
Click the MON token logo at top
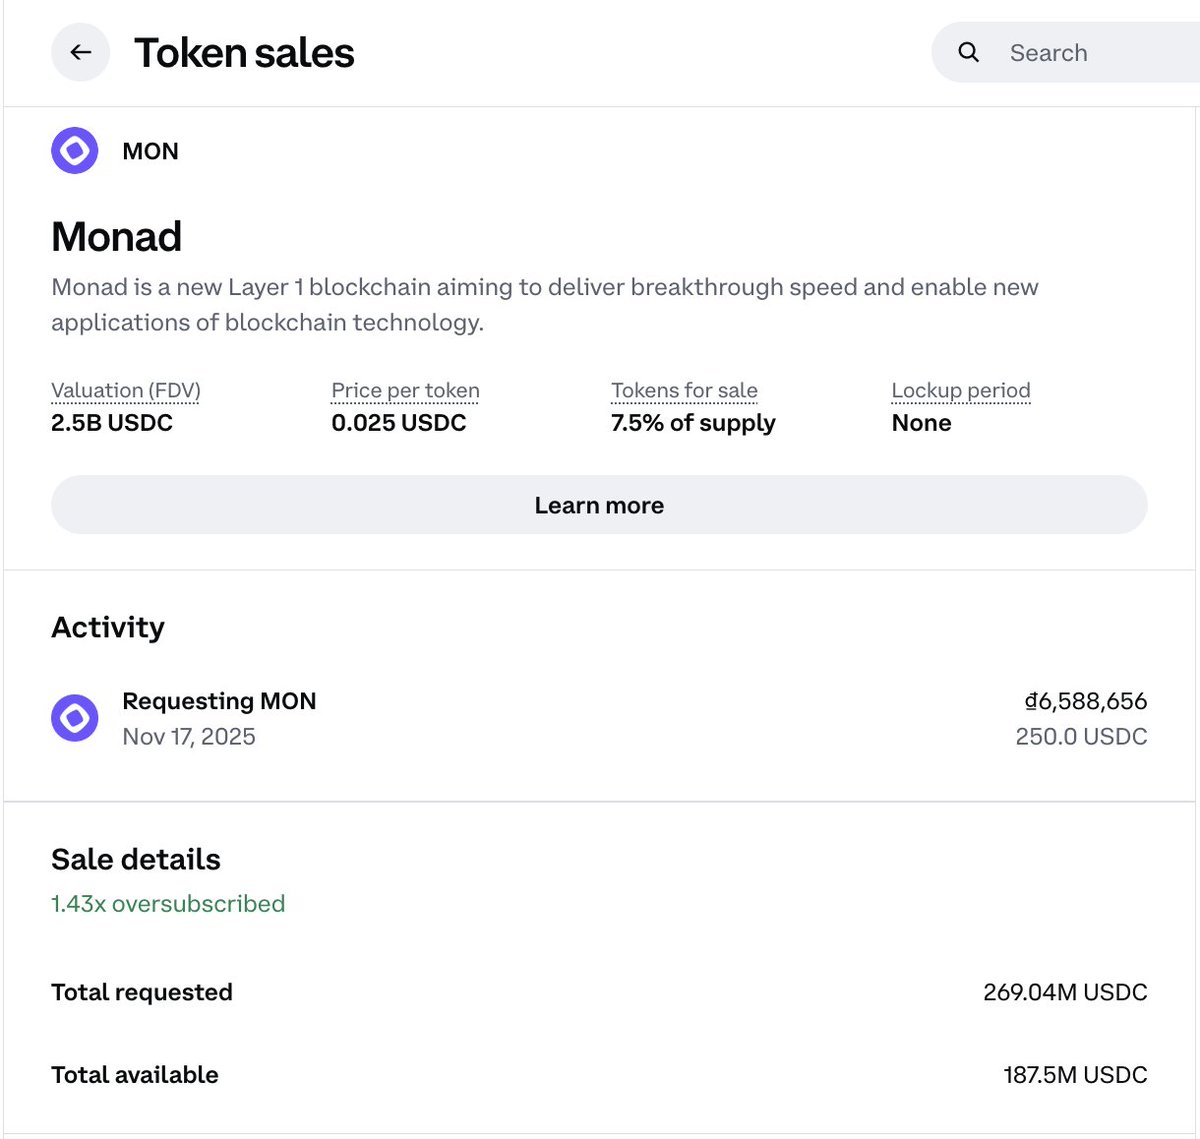pyautogui.click(x=75, y=151)
